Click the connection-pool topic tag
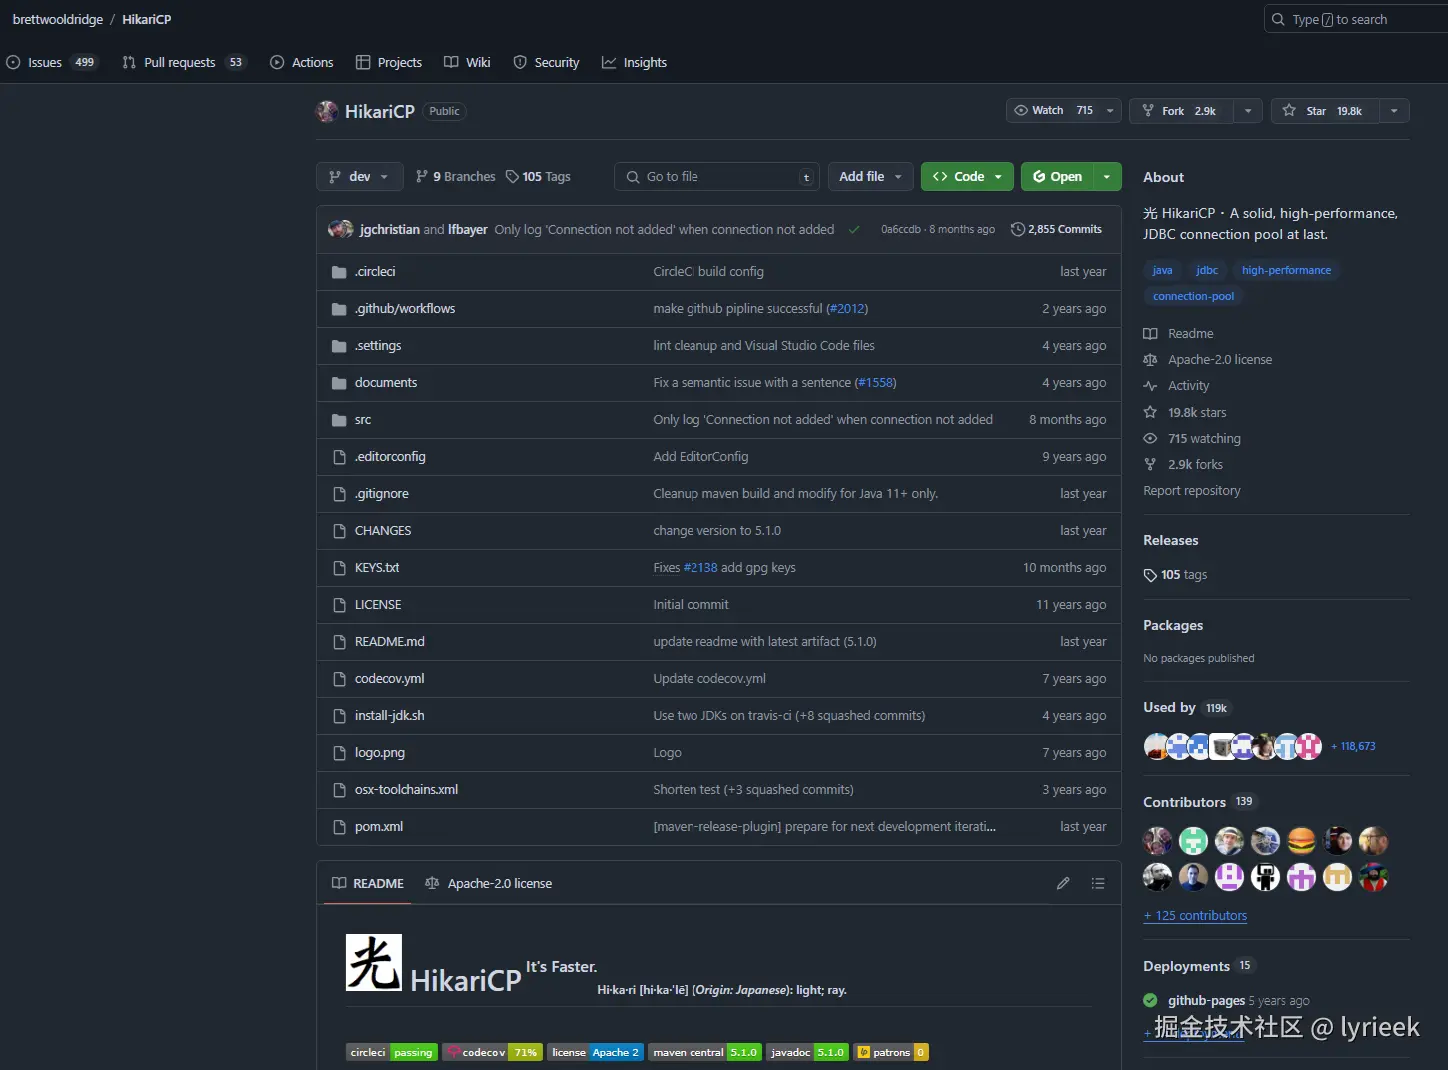The height and width of the screenshot is (1070, 1448). (1193, 296)
